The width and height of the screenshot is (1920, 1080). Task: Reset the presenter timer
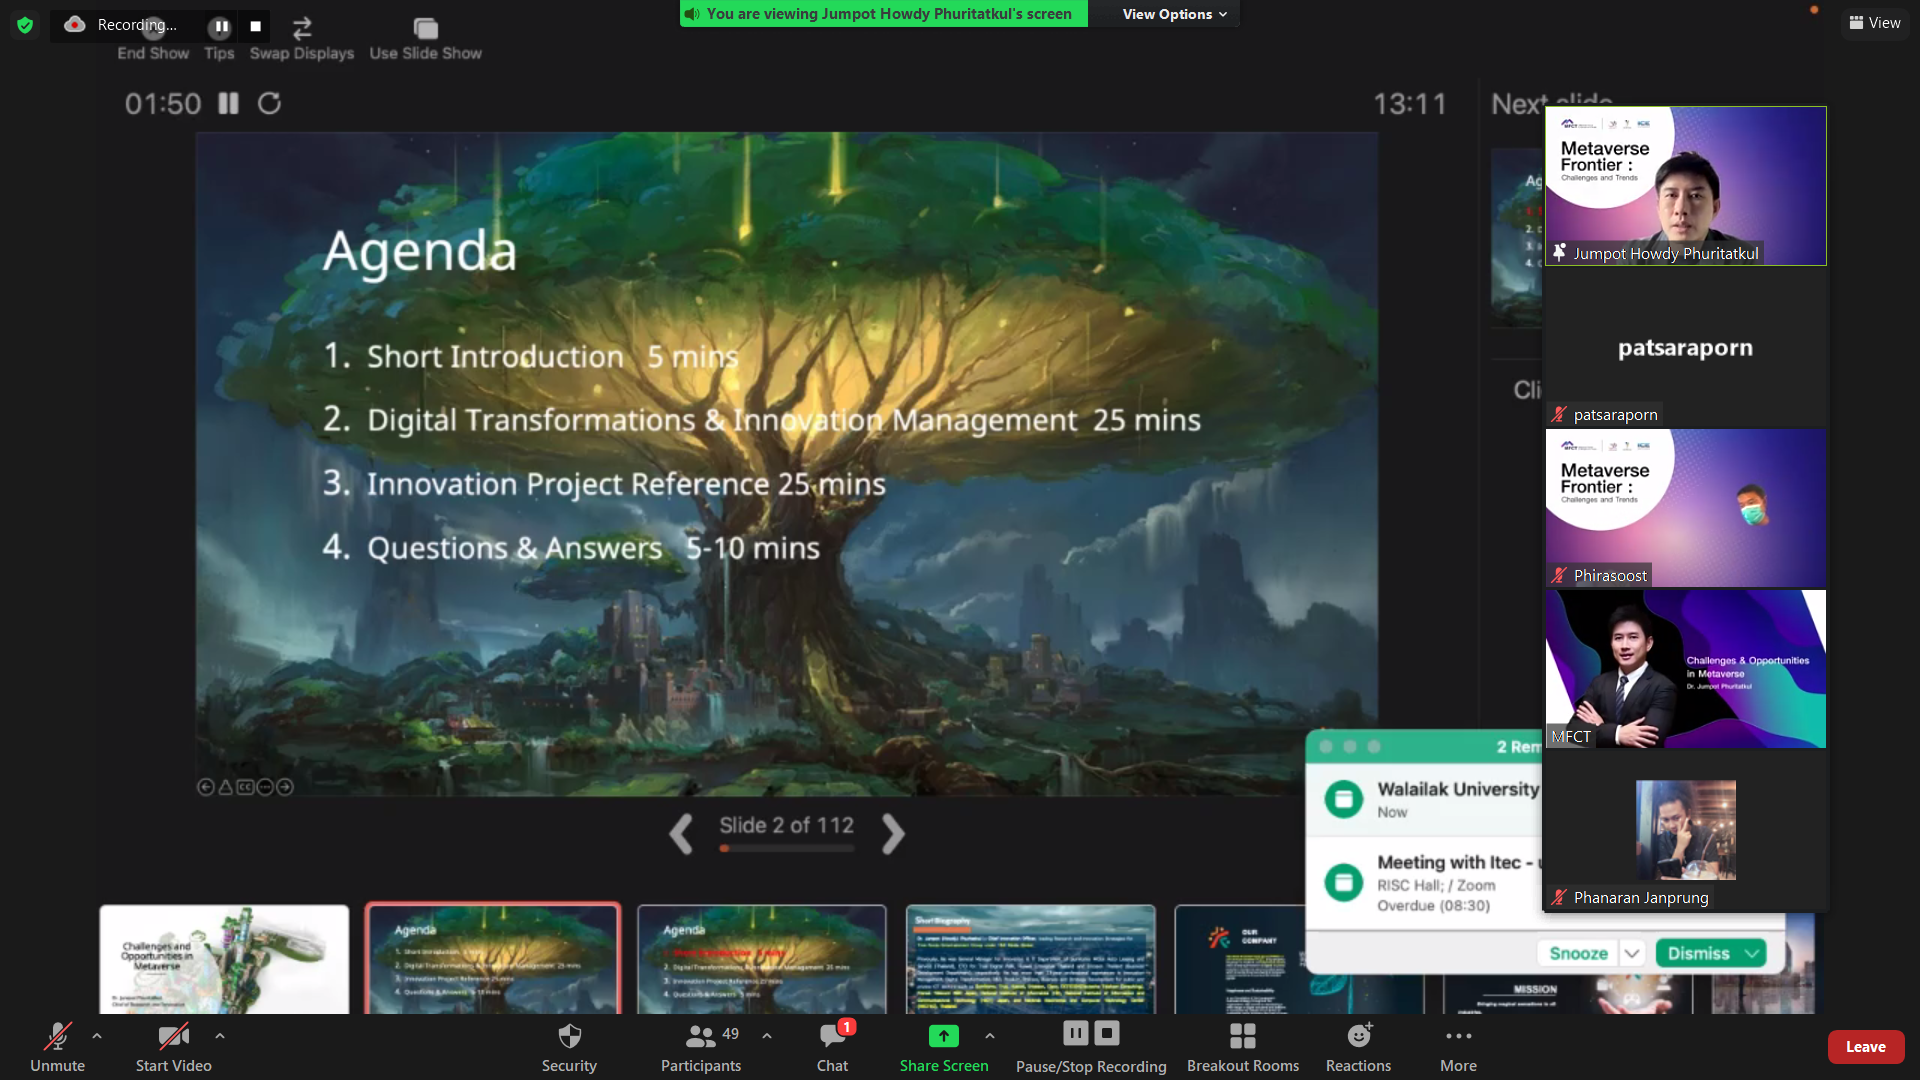[270, 103]
